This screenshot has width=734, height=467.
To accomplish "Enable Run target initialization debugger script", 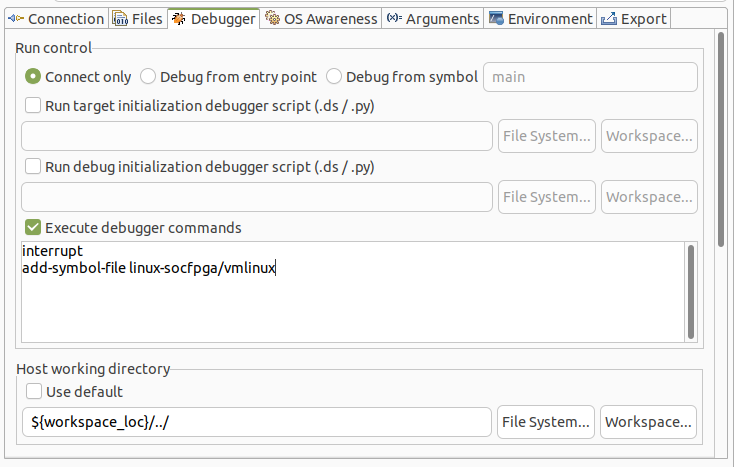I will tap(33, 105).
